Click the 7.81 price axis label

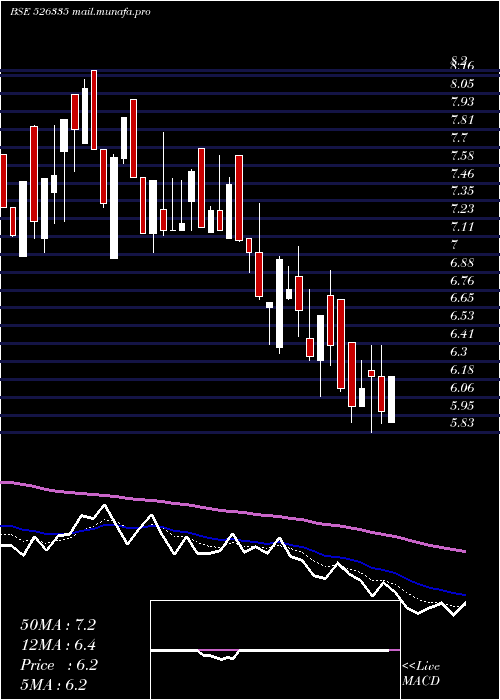pos(462,120)
